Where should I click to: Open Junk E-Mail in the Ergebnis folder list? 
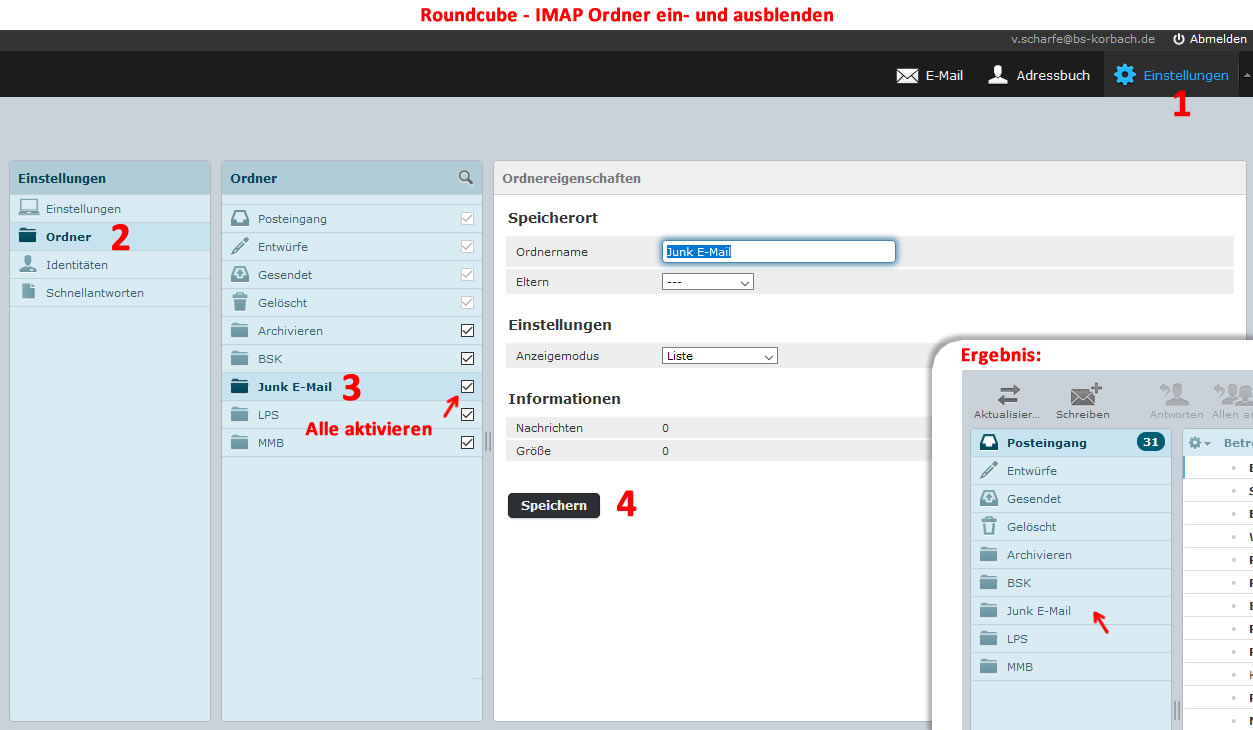(x=1071, y=611)
